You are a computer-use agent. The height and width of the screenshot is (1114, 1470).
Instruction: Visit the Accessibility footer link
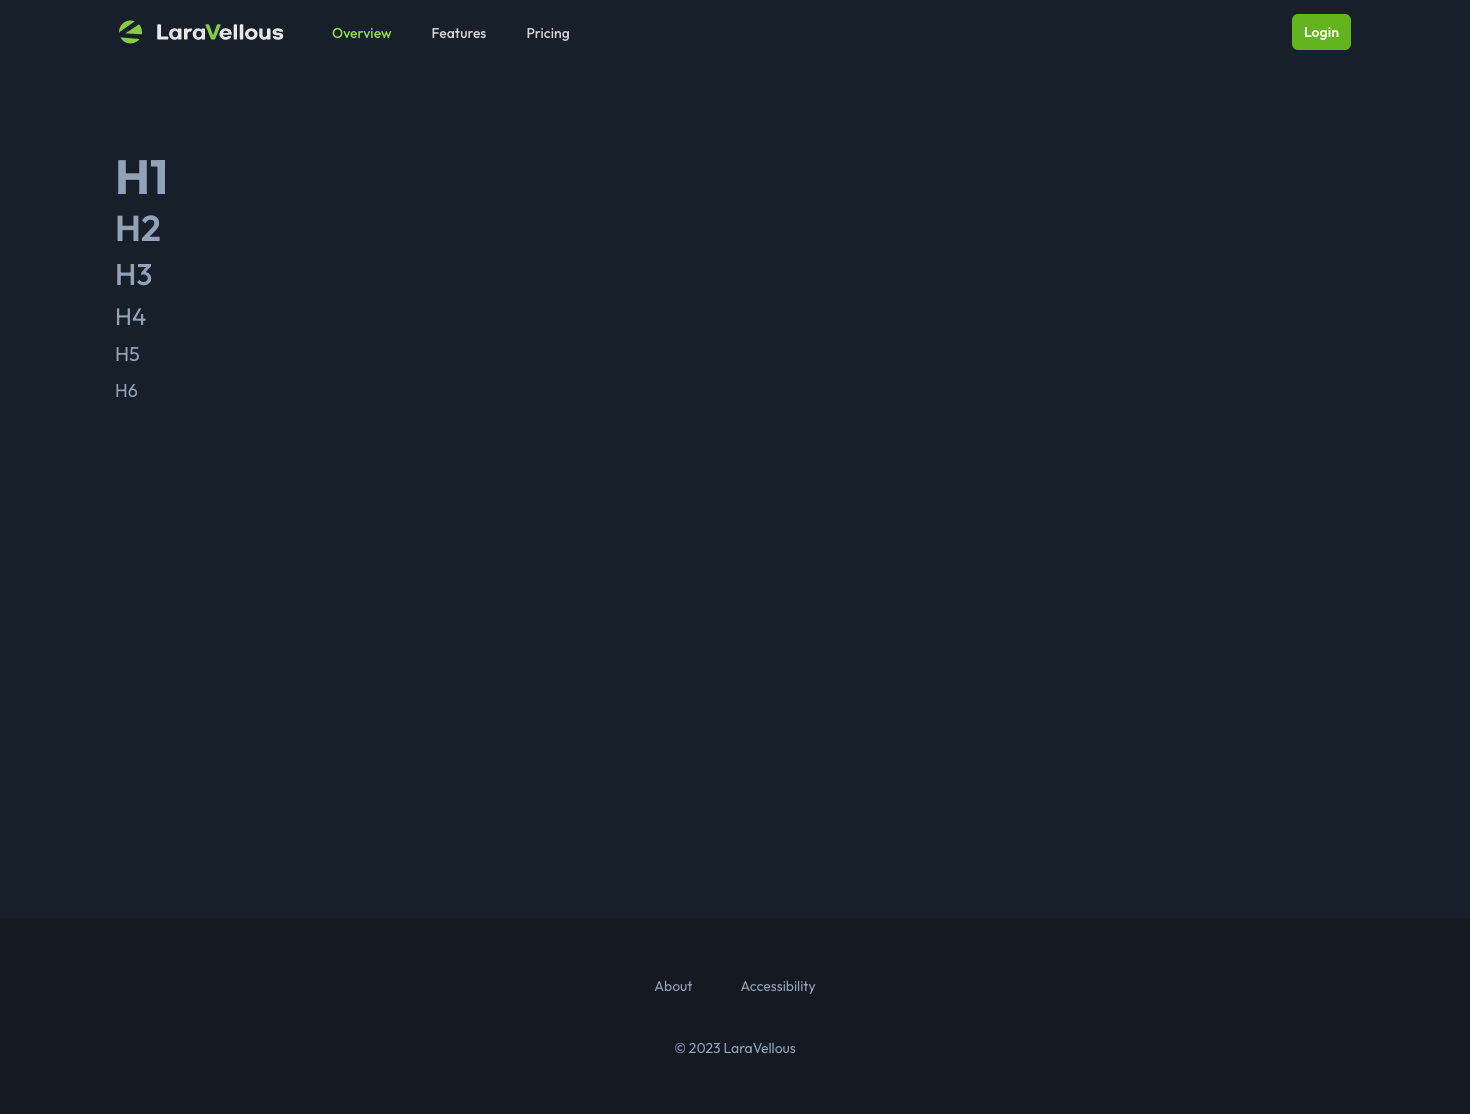pos(777,986)
